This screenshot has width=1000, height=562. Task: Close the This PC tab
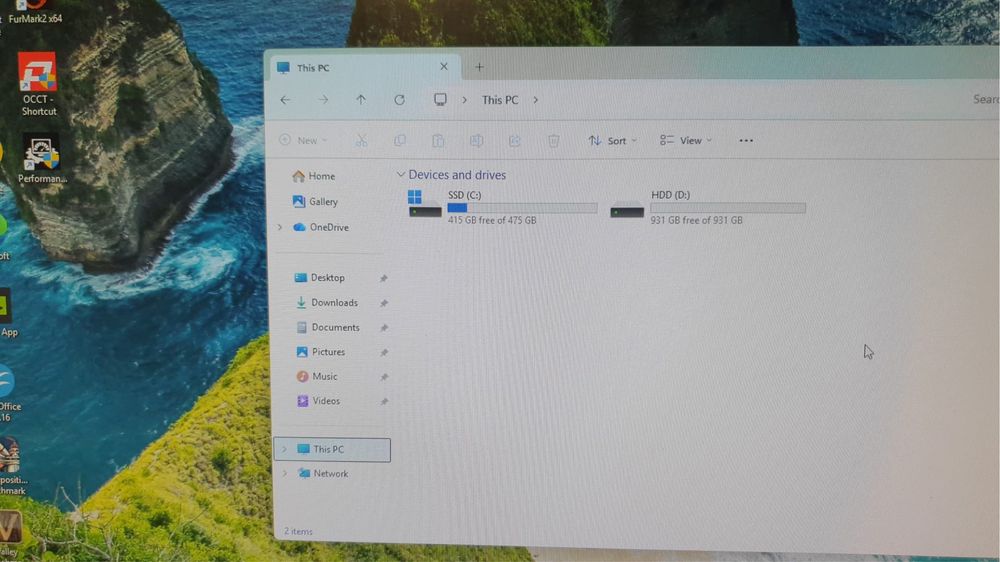[444, 66]
